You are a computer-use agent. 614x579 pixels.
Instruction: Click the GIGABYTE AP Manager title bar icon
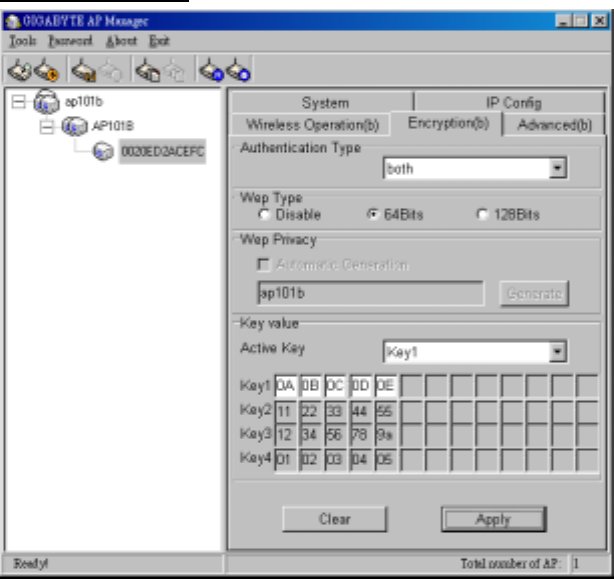[x=13, y=21]
